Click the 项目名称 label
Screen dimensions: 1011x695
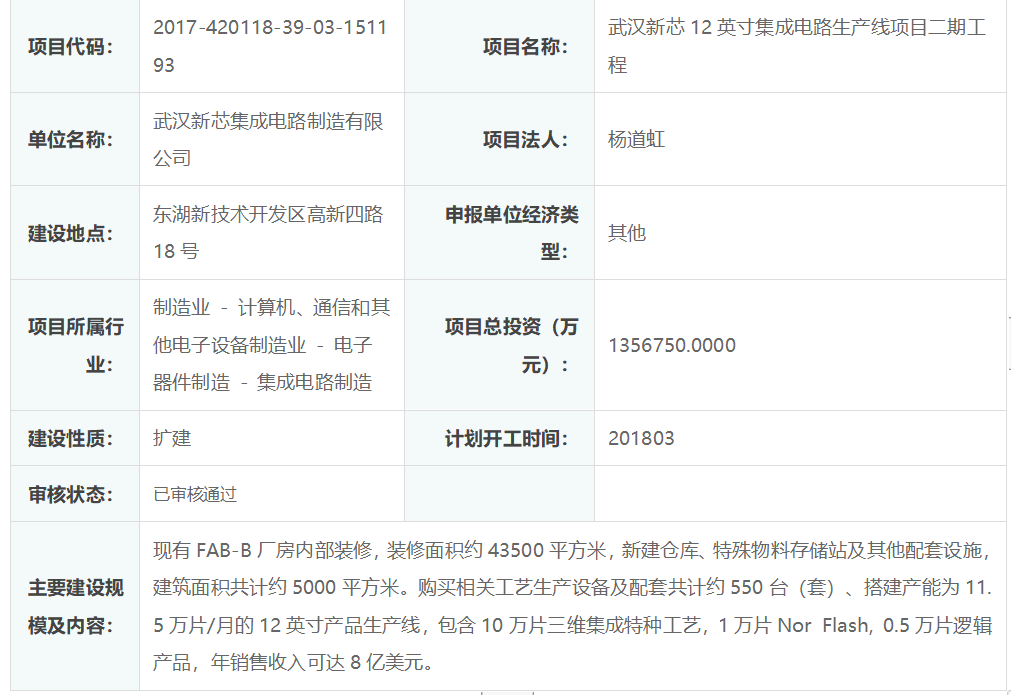(525, 46)
